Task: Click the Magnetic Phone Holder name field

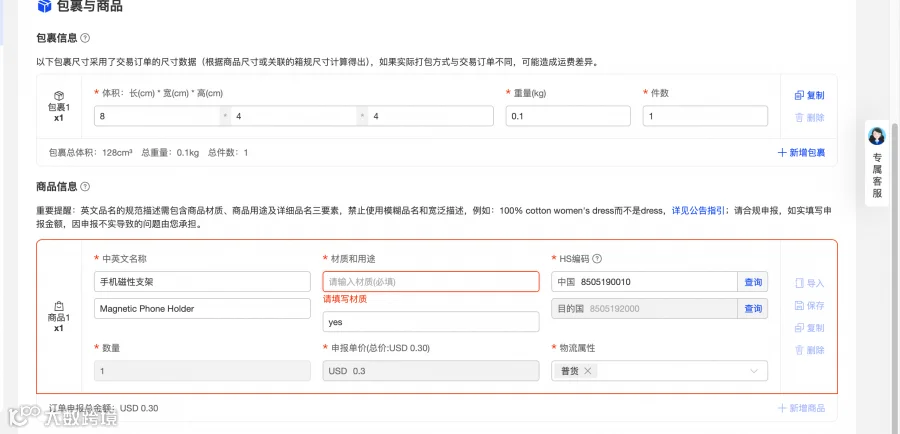Action: [x=202, y=308]
